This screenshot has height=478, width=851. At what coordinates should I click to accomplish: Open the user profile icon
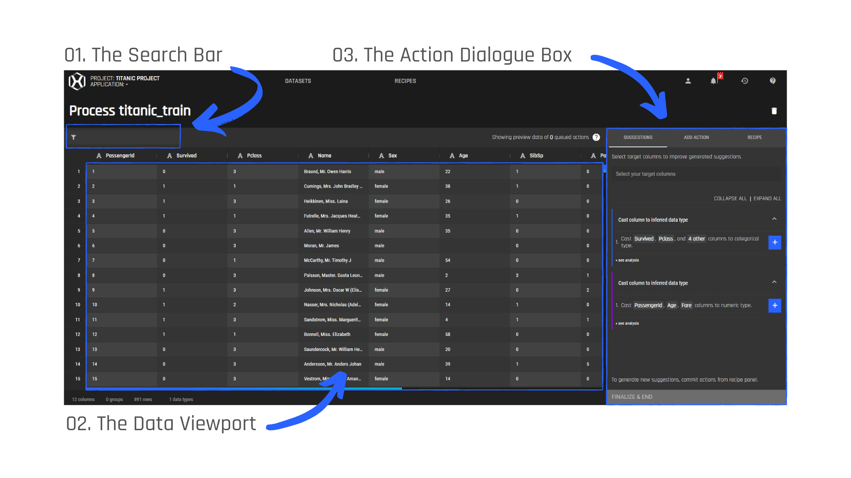[x=688, y=81]
